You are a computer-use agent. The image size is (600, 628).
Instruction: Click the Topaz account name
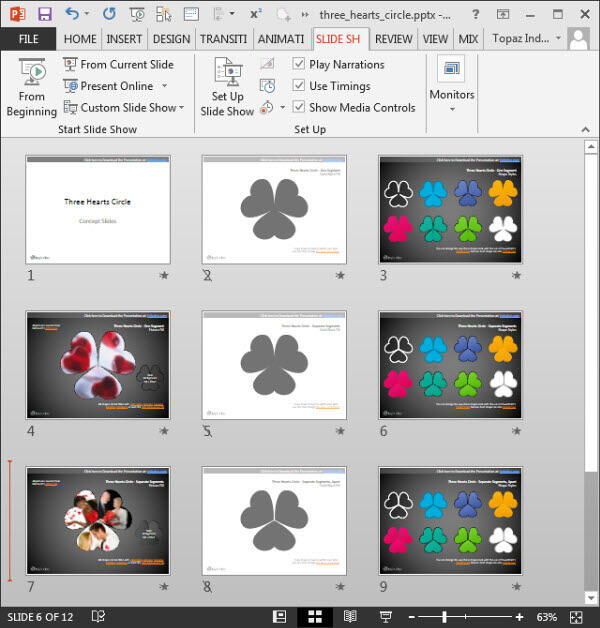tap(521, 39)
